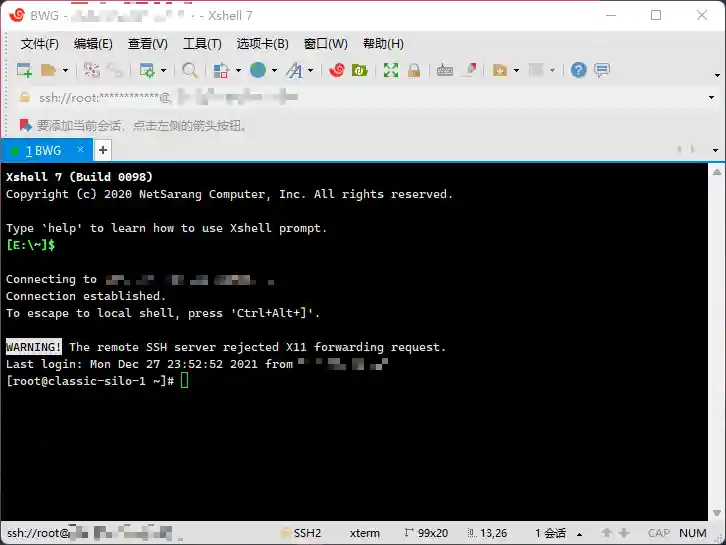Click the SSH2 status bar entry
The image size is (726, 545).
301,533
